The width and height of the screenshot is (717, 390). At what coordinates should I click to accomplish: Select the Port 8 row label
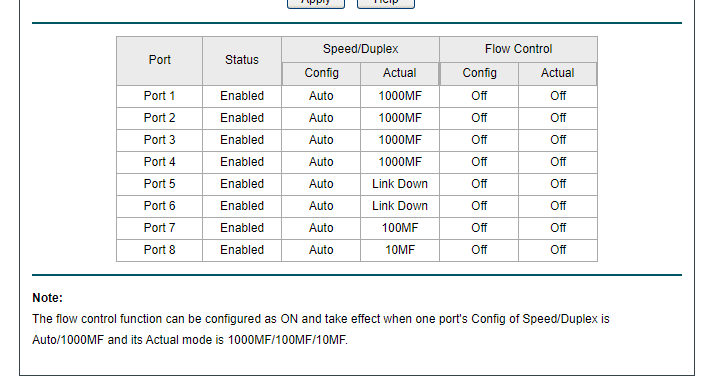159,250
